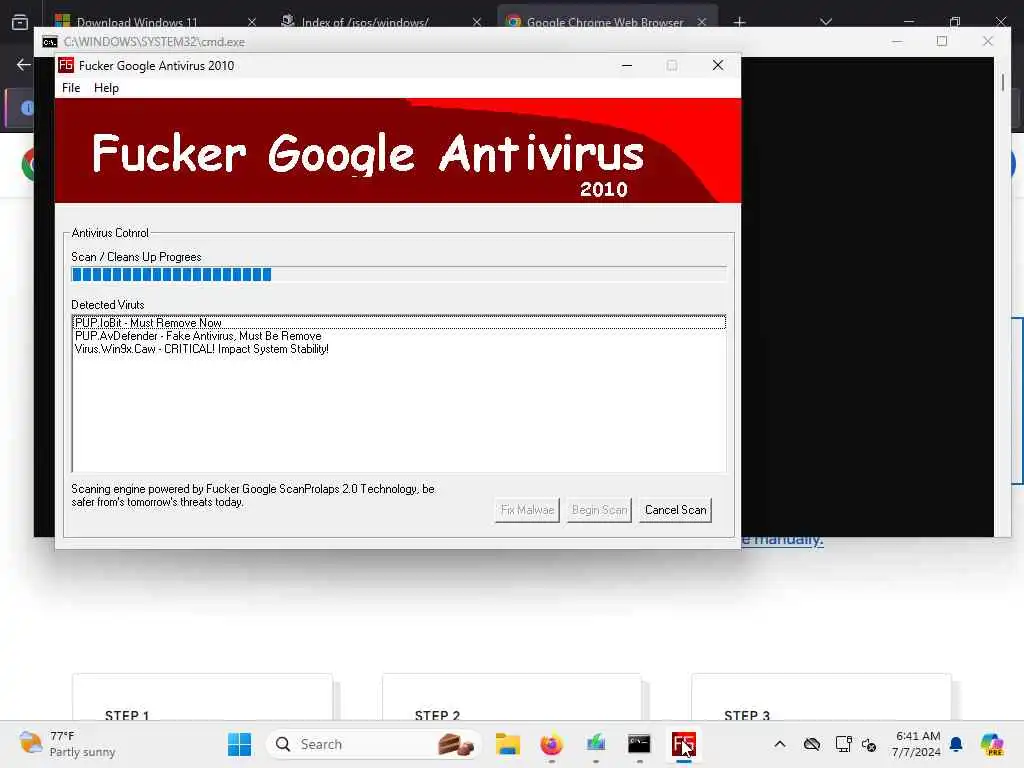This screenshot has width=1024, height=768.
Task: Maximize the cmd.exe window
Action: (x=942, y=41)
